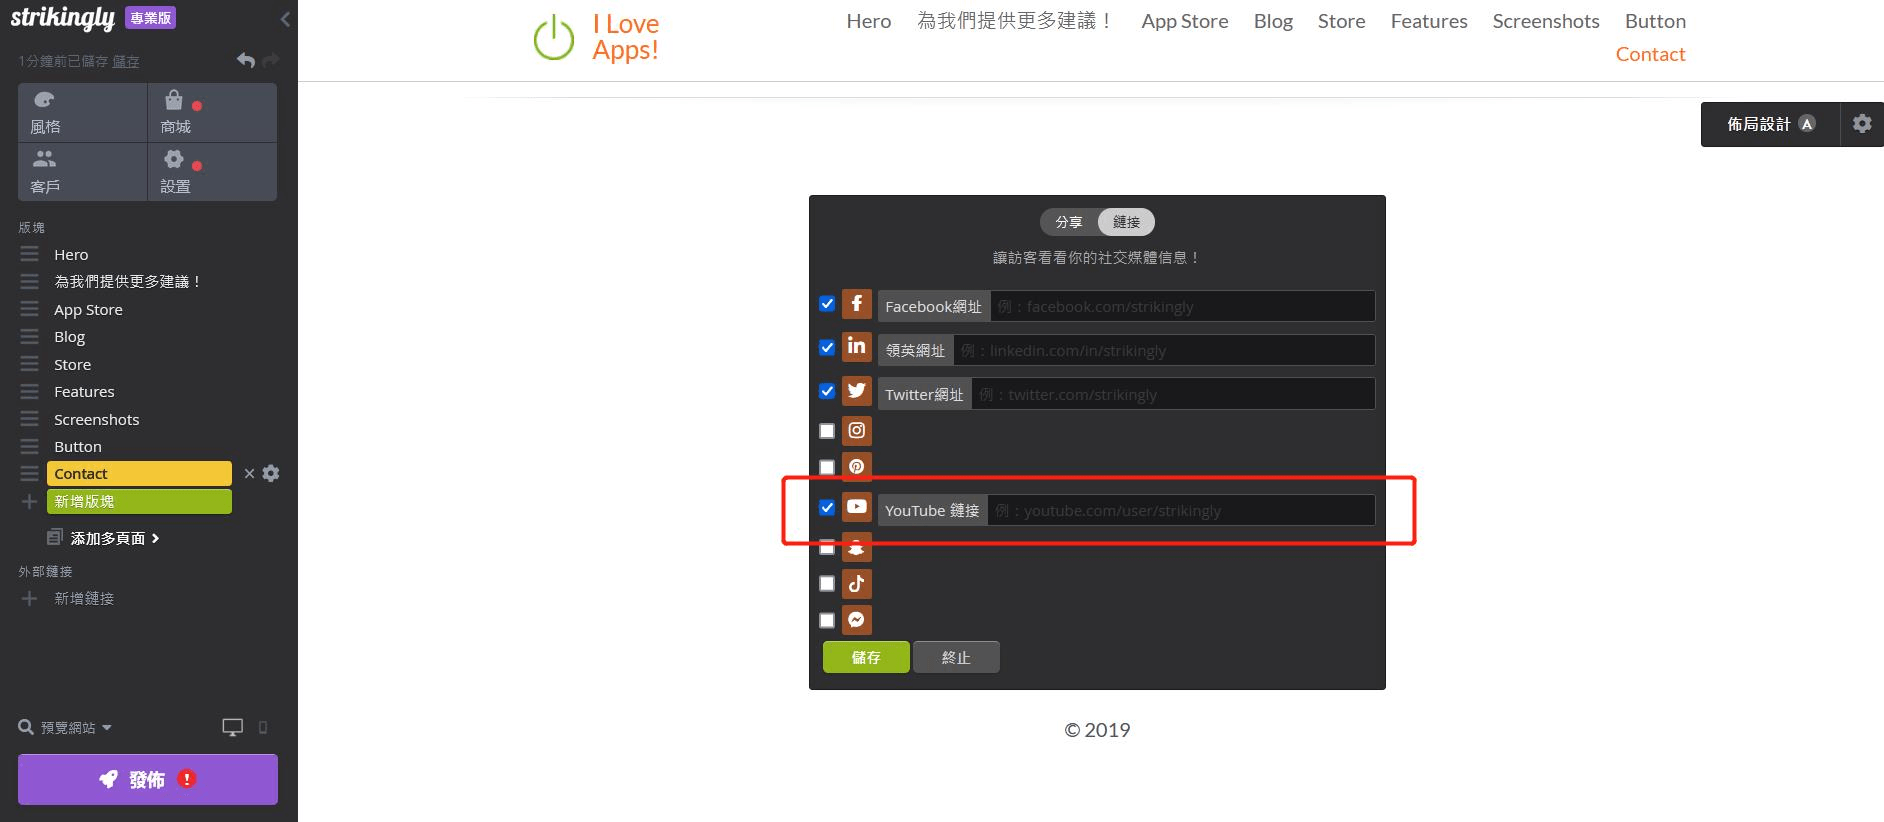Open the 風格 style palette panel

[x=82, y=112]
